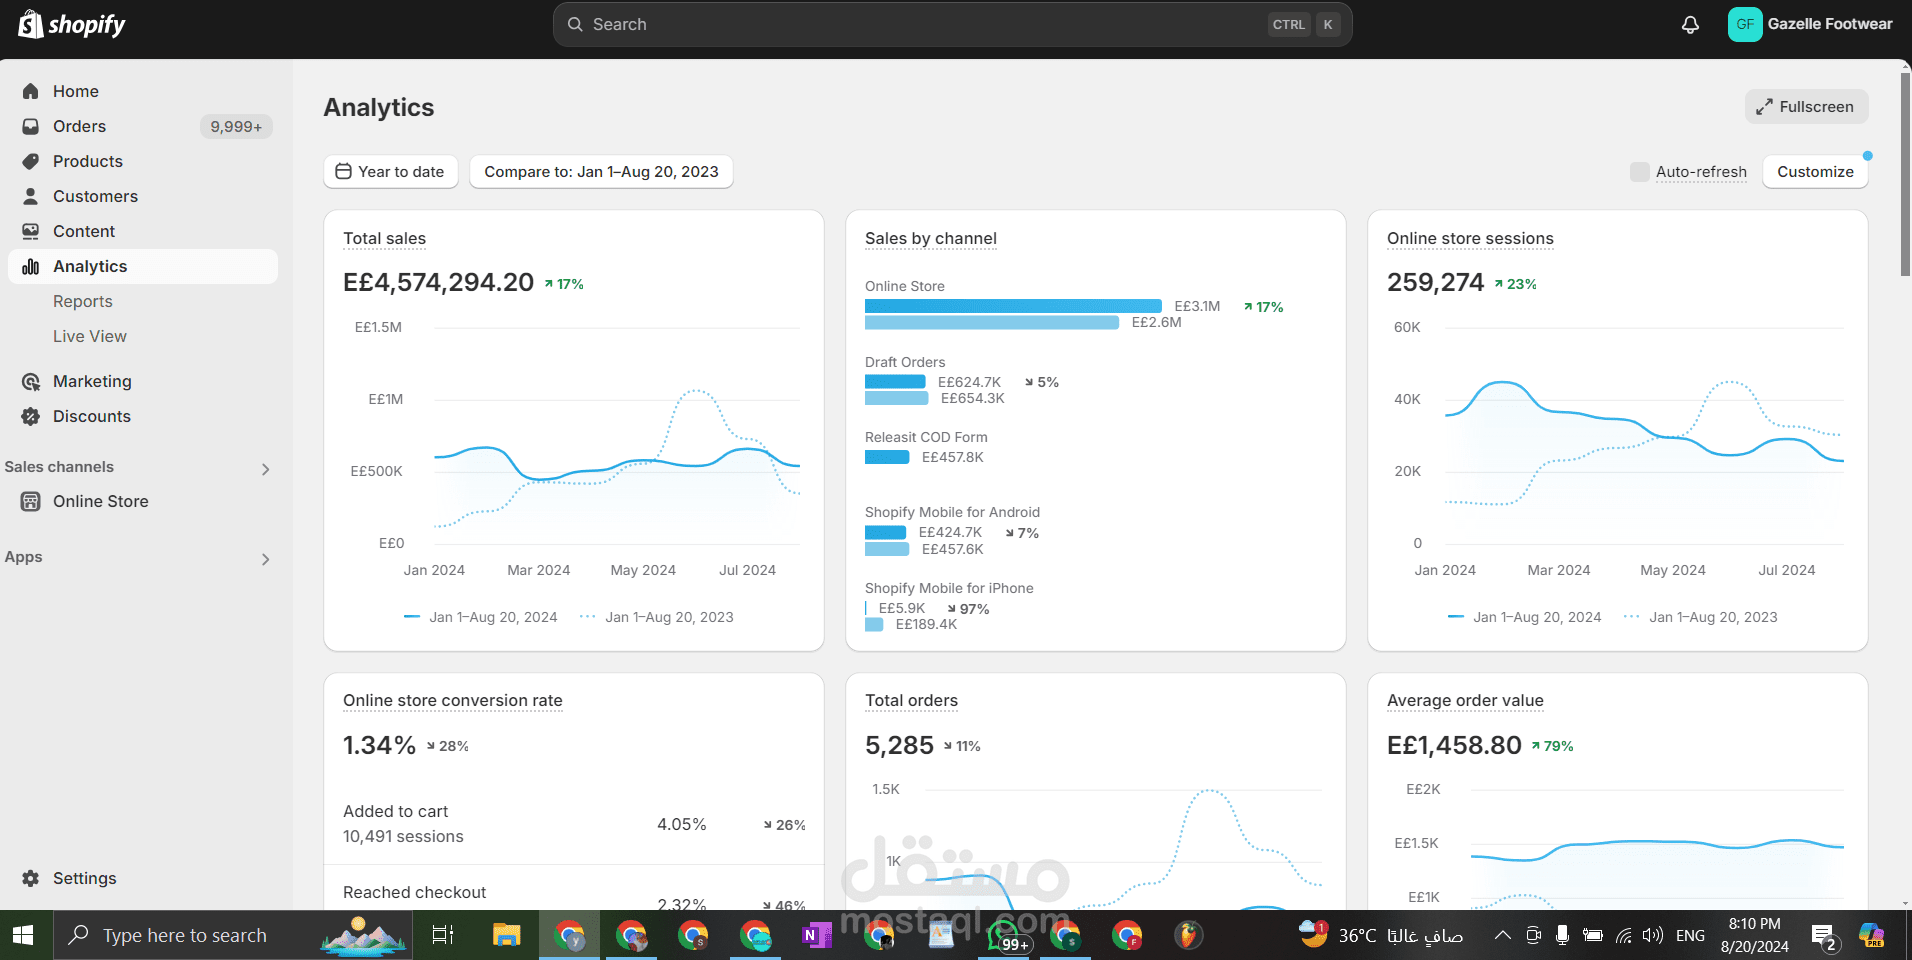Click the Added to cart row label
The width and height of the screenshot is (1912, 960).
pyautogui.click(x=395, y=811)
